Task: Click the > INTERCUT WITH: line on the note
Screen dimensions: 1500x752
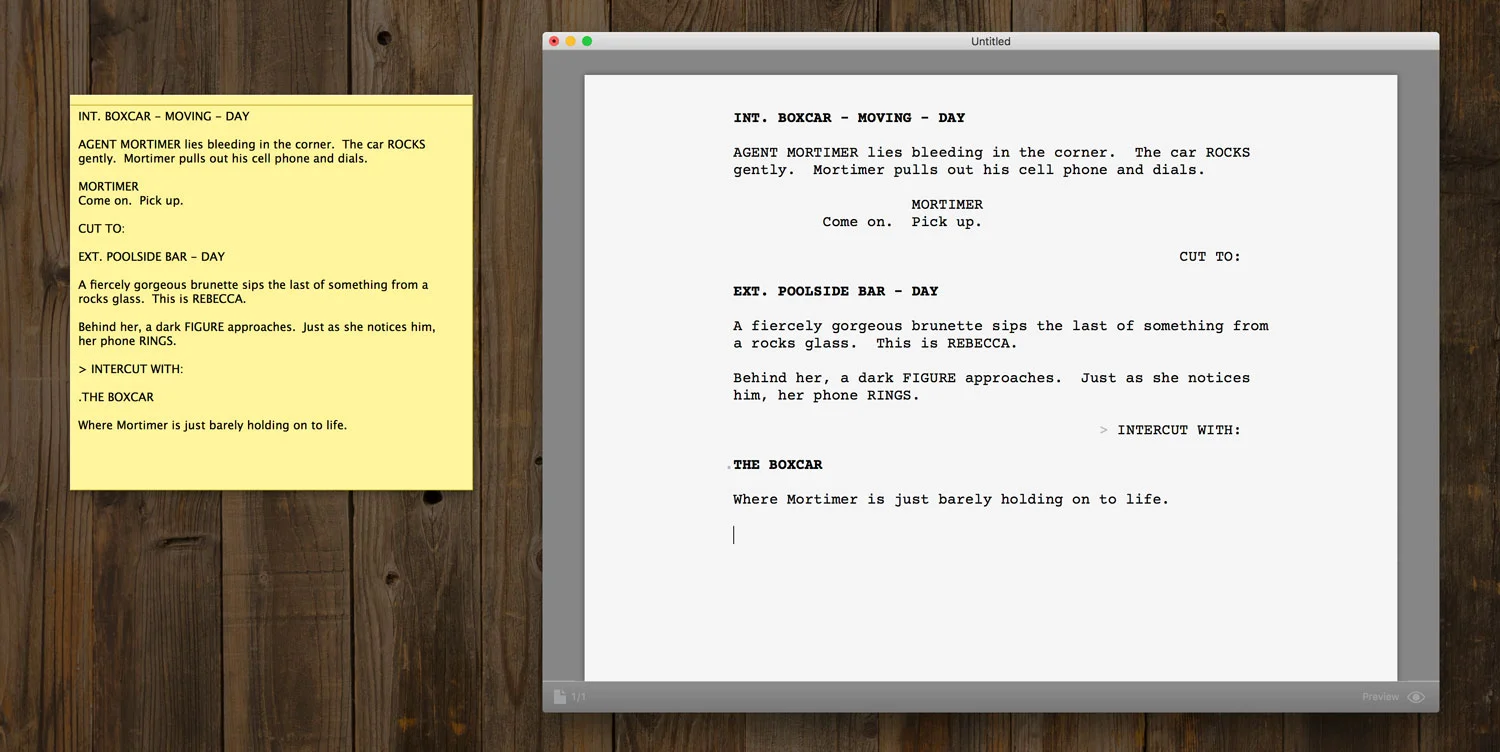Action: (130, 368)
